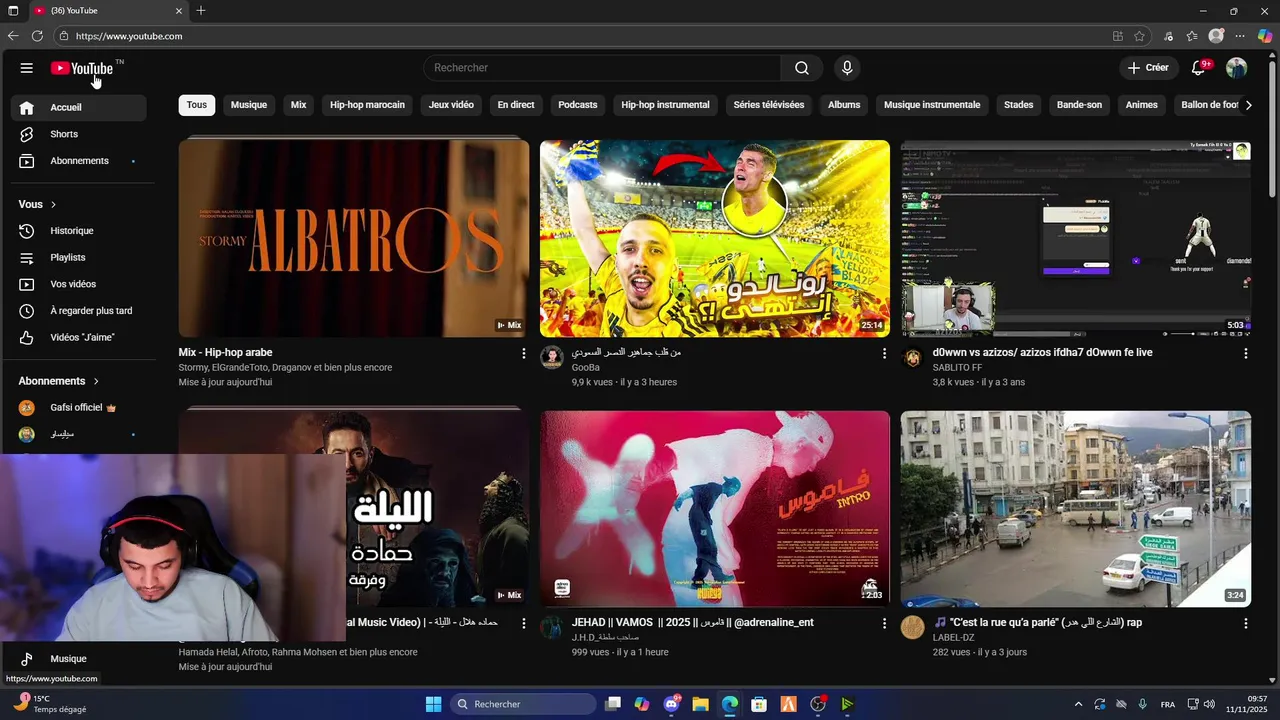The image size is (1280, 720).
Task: Open Historique in the sidebar
Action: click(78, 231)
